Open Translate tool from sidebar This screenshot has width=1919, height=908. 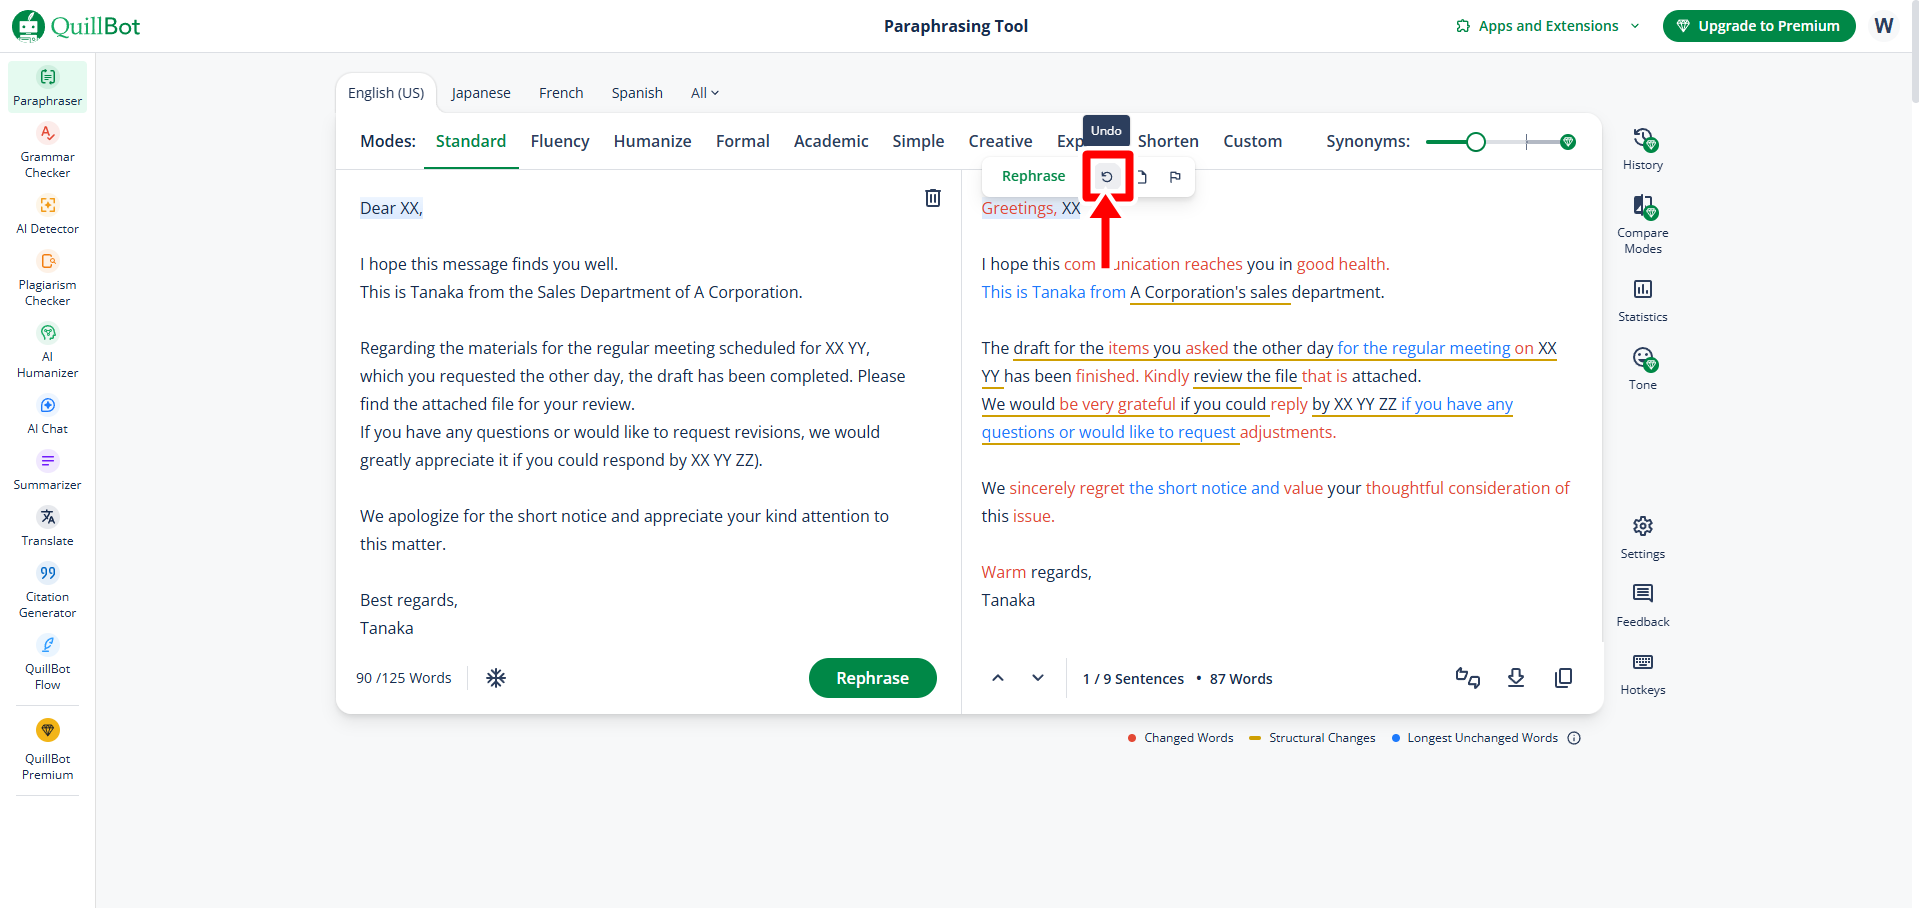pos(47,527)
